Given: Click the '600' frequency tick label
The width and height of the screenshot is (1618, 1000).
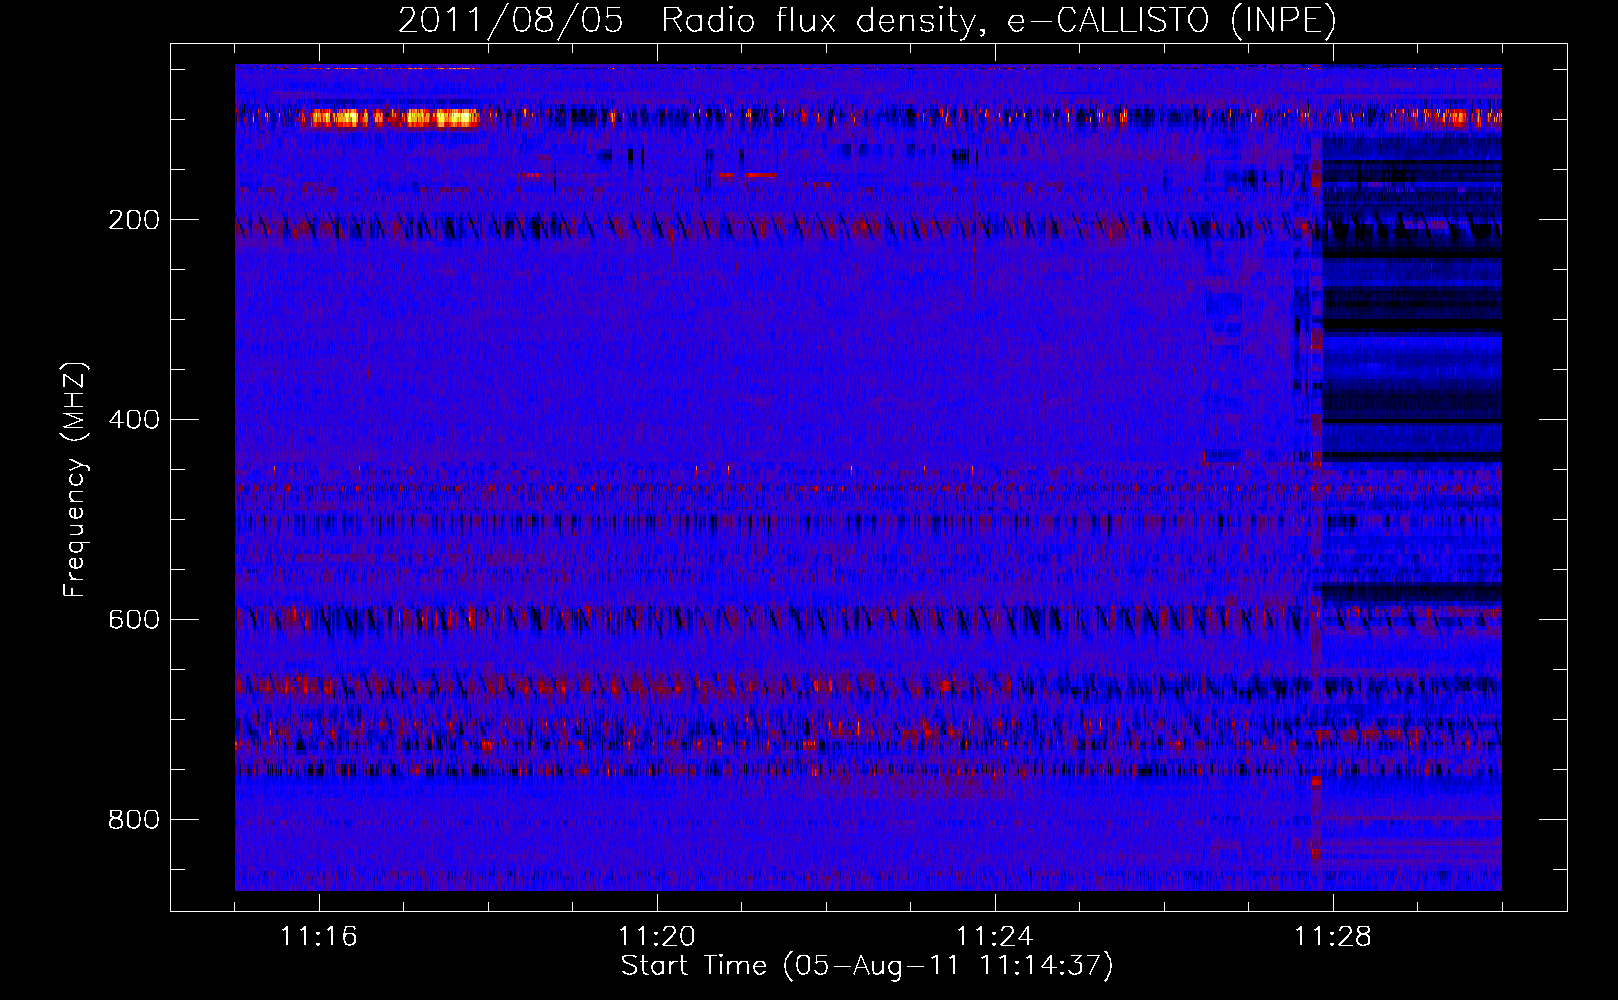Looking at the screenshot, I should [134, 620].
